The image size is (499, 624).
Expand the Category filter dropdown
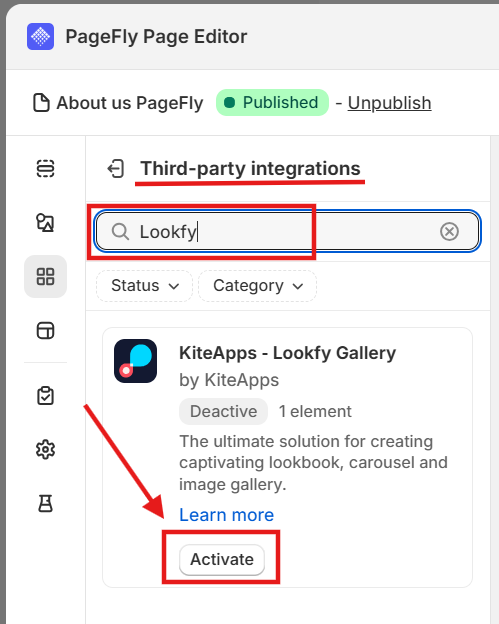[257, 286]
